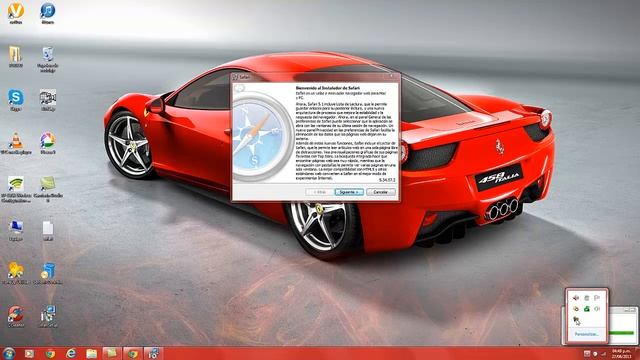Click the yellow round icon in tray popup
Image resolution: width=640 pixels, height=360 pixels.
(576, 309)
